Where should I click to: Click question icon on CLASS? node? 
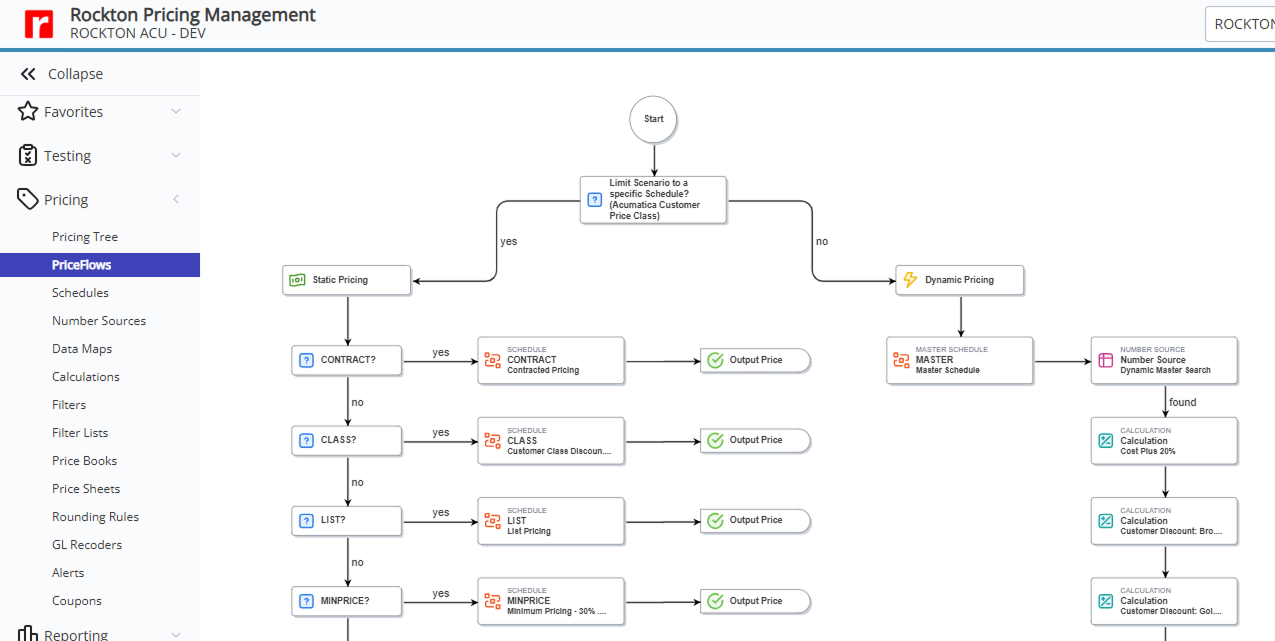pyautogui.click(x=306, y=440)
